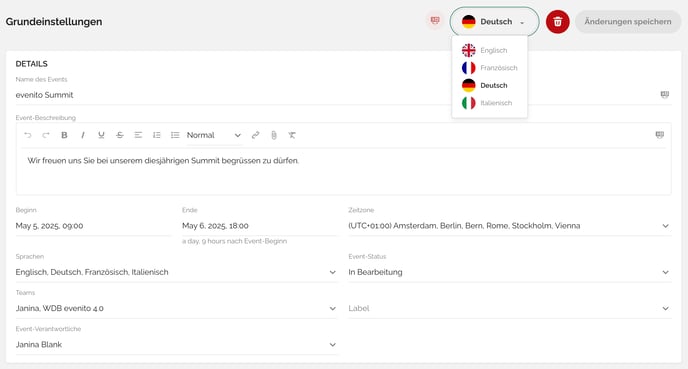This screenshot has width=688, height=369.
Task: Click the translation icon in description editor
Action: click(x=659, y=135)
